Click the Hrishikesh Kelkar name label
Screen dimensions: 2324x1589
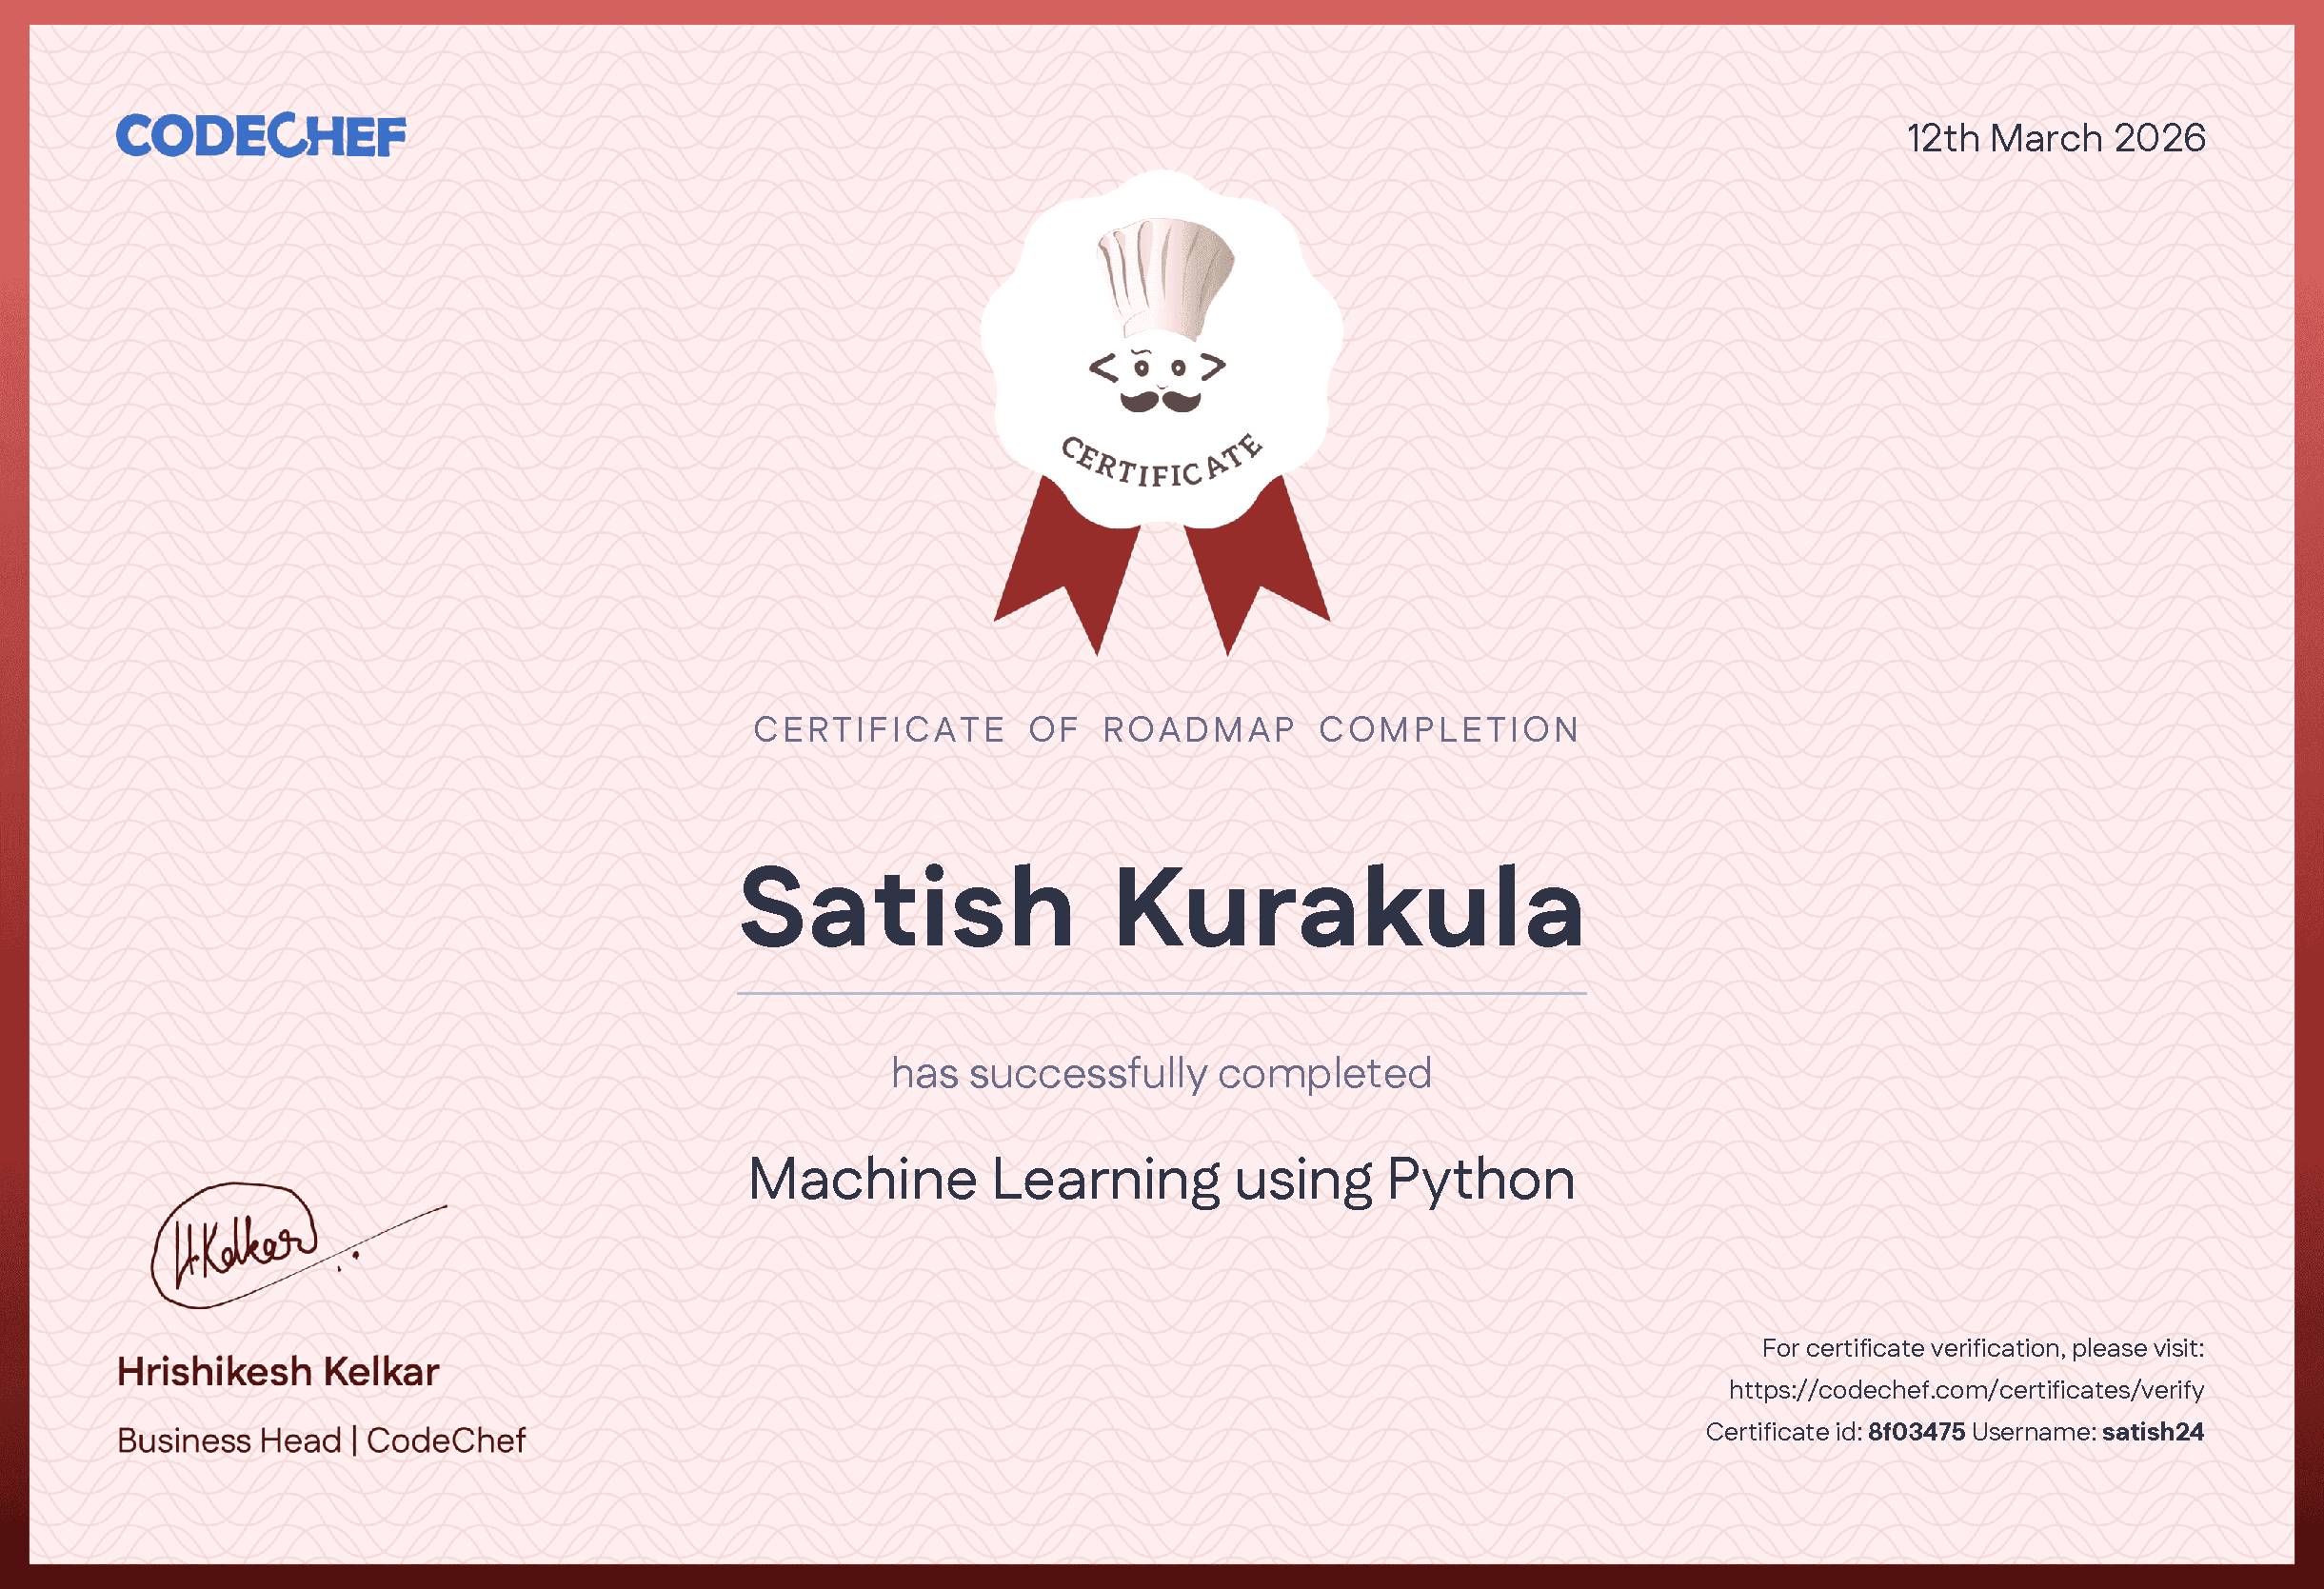(276, 1372)
